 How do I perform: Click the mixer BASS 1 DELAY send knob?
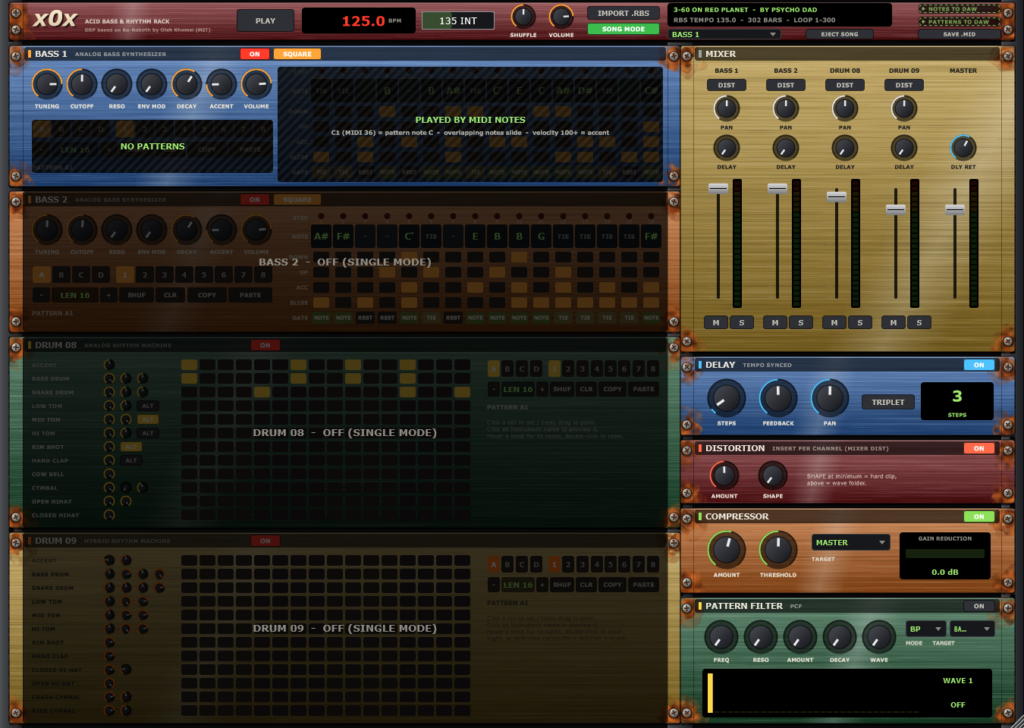(x=726, y=148)
